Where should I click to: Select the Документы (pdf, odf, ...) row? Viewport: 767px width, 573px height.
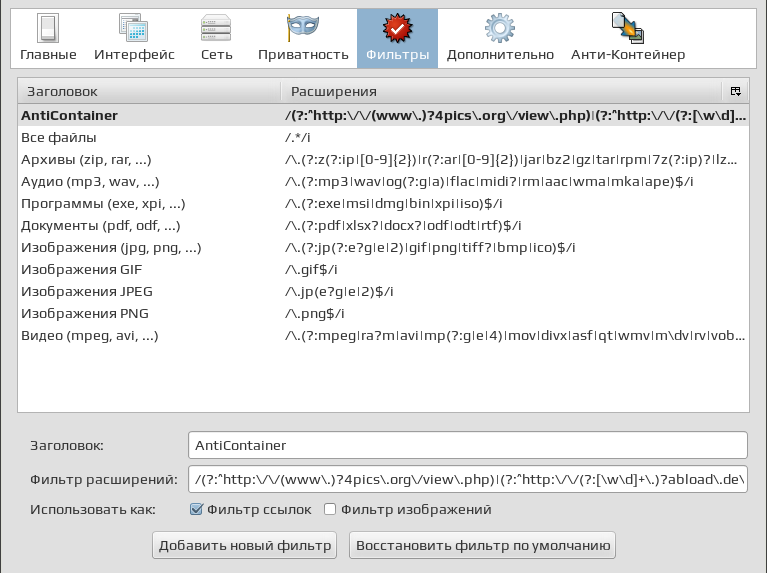(383, 226)
